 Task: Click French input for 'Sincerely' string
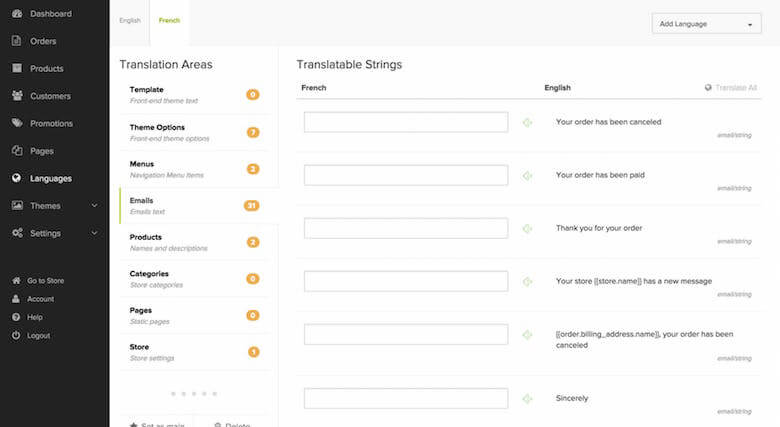(x=406, y=398)
